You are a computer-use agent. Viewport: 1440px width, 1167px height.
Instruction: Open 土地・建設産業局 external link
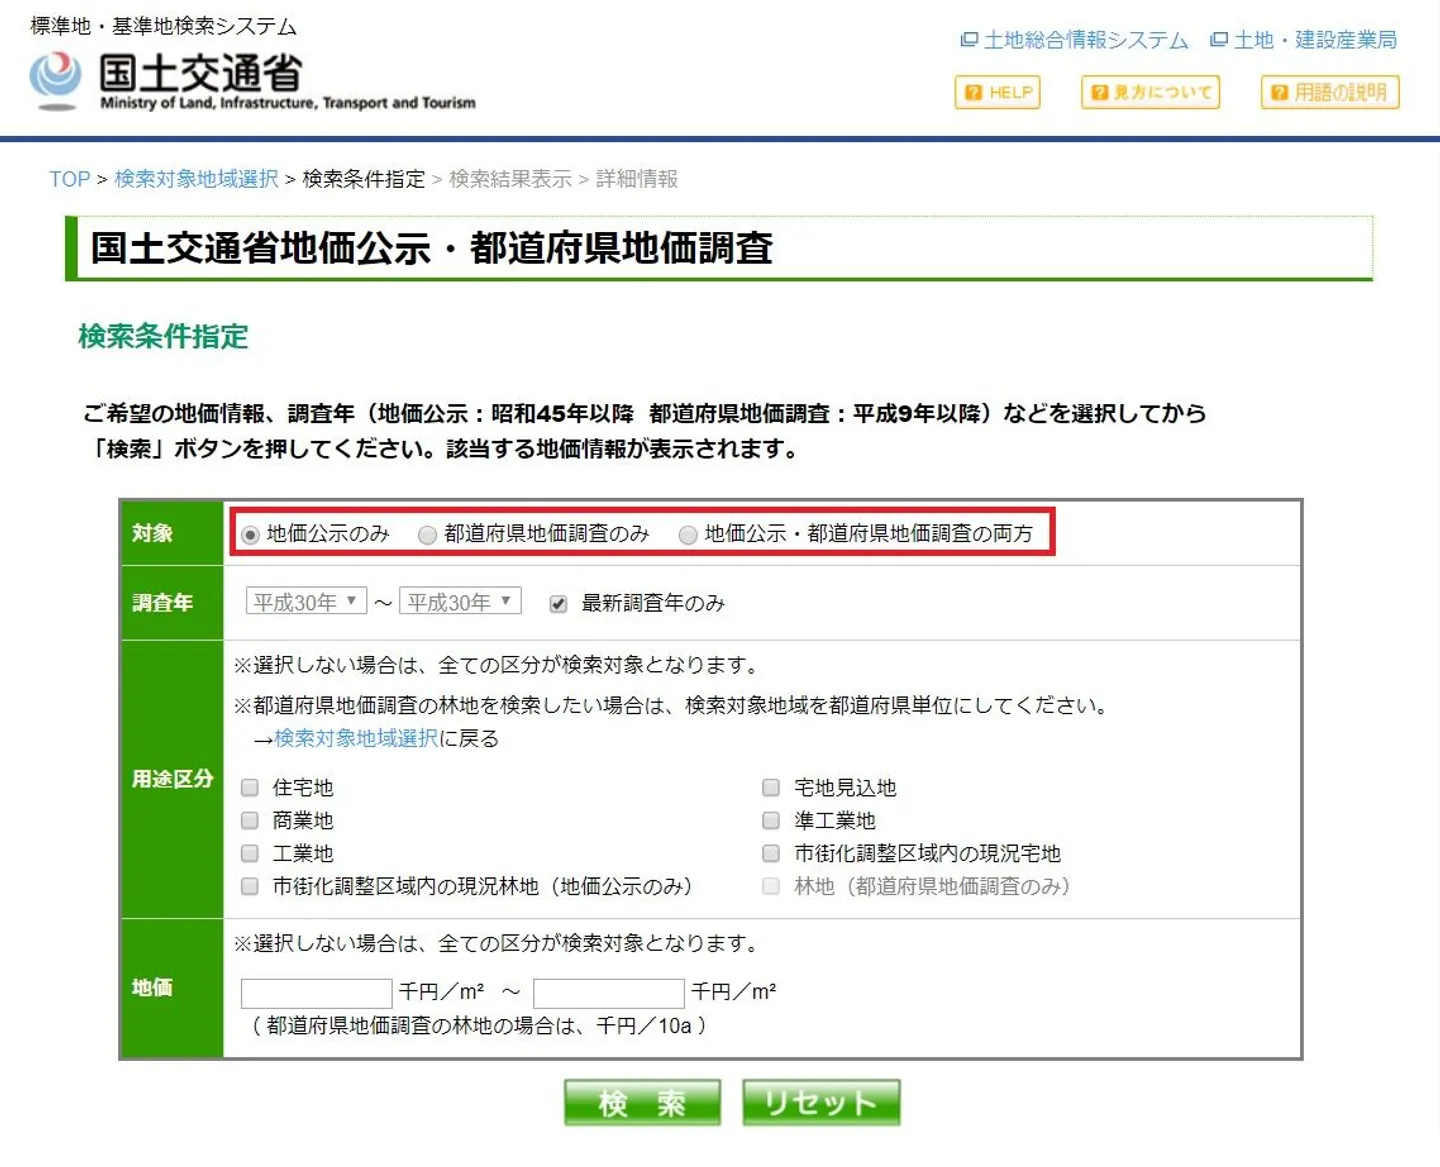tap(1303, 40)
